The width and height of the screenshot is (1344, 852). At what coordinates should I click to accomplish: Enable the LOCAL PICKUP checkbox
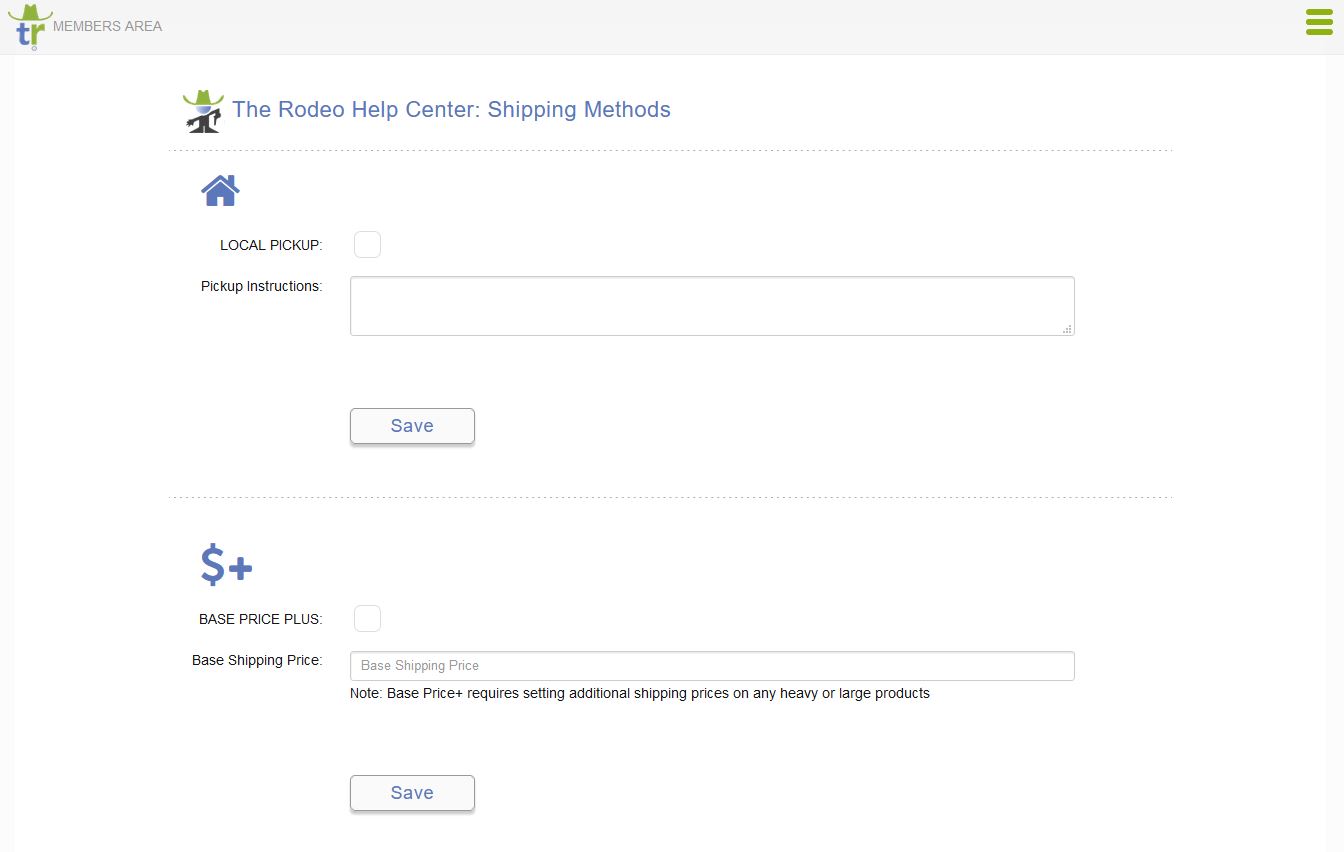368,245
